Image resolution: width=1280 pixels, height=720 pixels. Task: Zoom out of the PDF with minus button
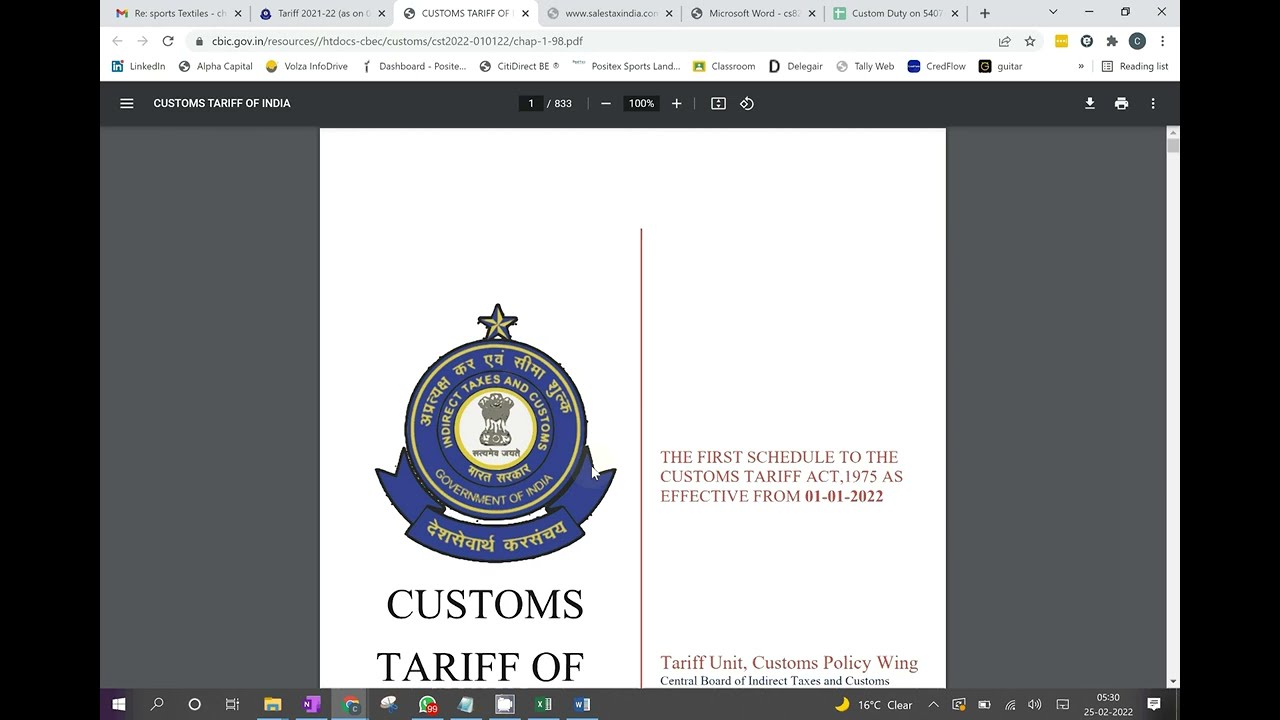tap(605, 103)
